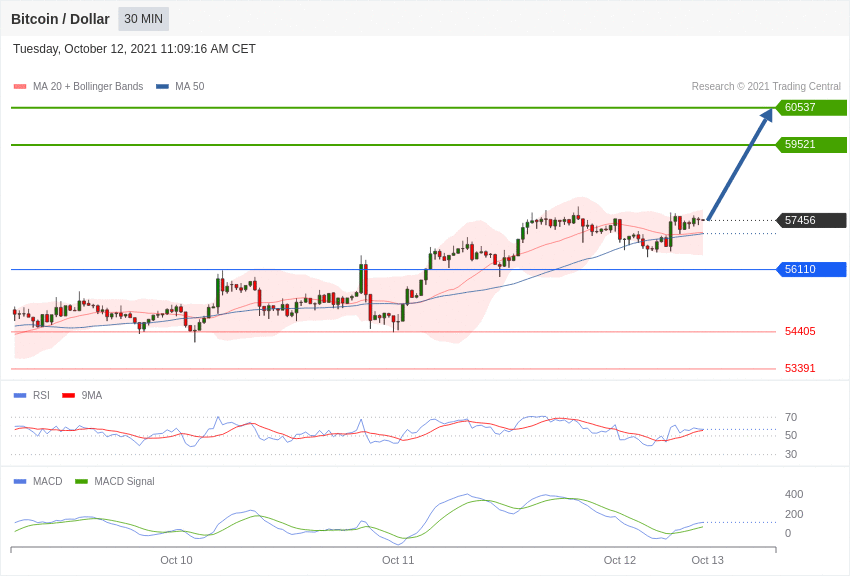Click the MACD Signal green legend marker
Screen dimensions: 850x576
pyautogui.click(x=81, y=481)
